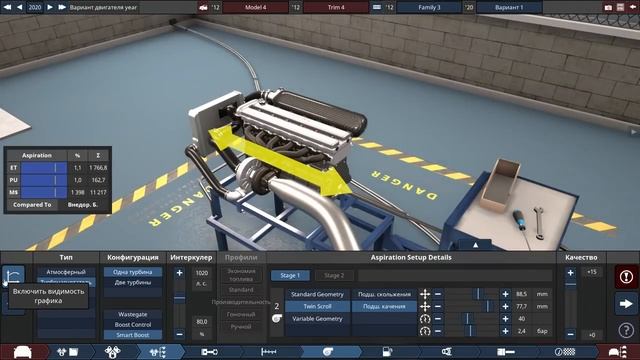640x360 pixels.
Task: Toggle graph visibility icon in left panel
Action: [13, 276]
